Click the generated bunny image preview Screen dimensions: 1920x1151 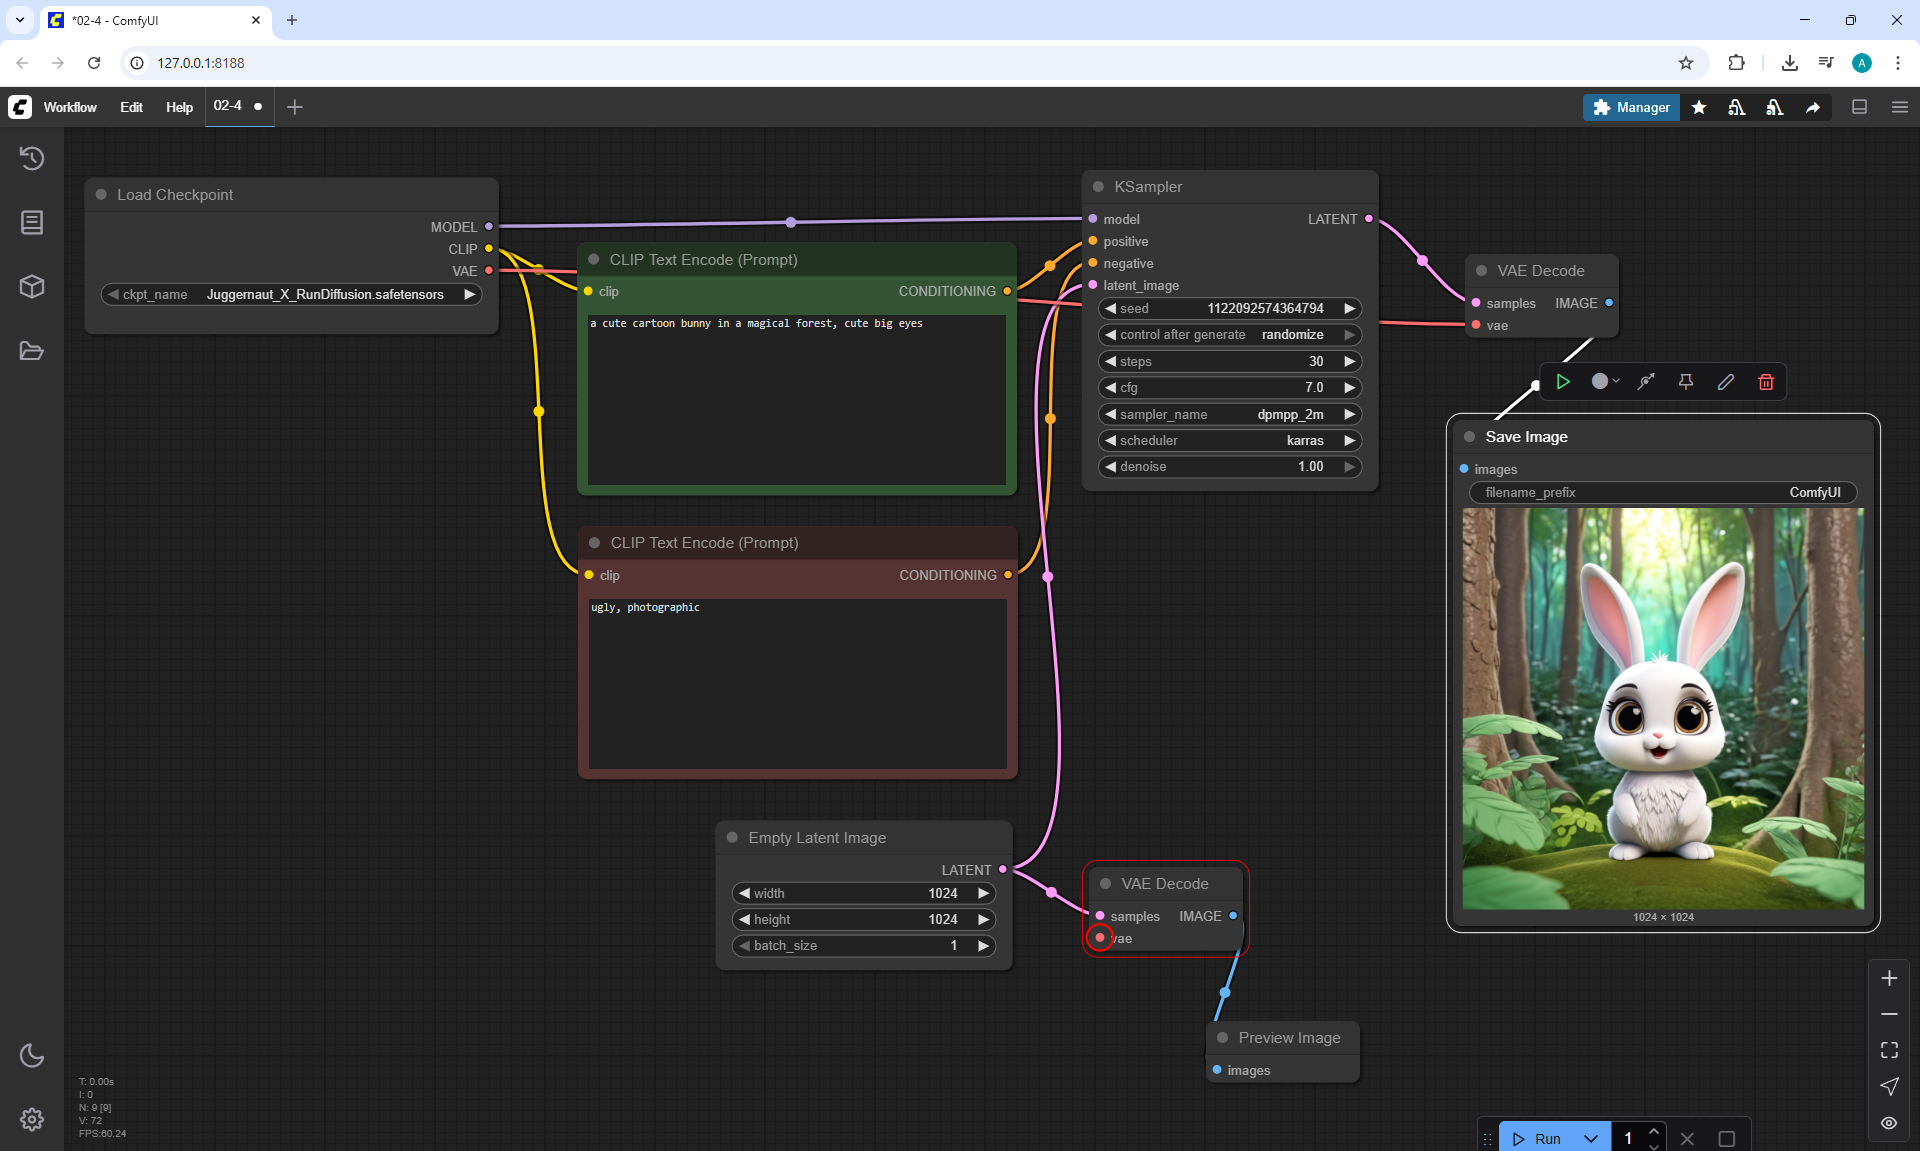point(1662,708)
